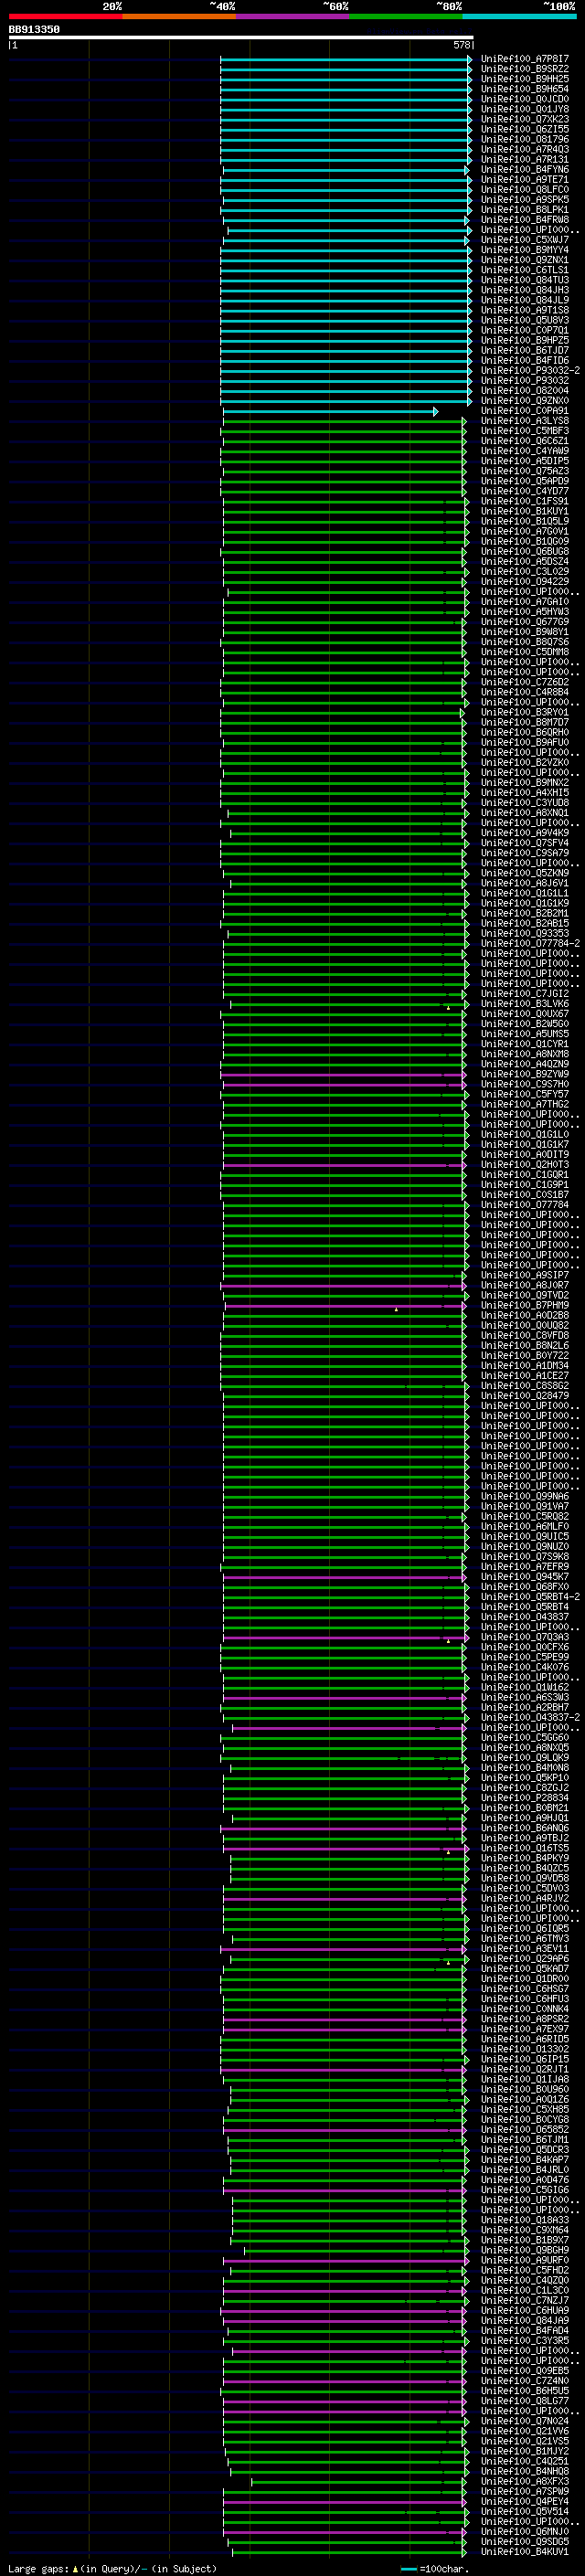585x2576 pixels.
Task: Click the ruler end value 578
Action: pos(462,45)
